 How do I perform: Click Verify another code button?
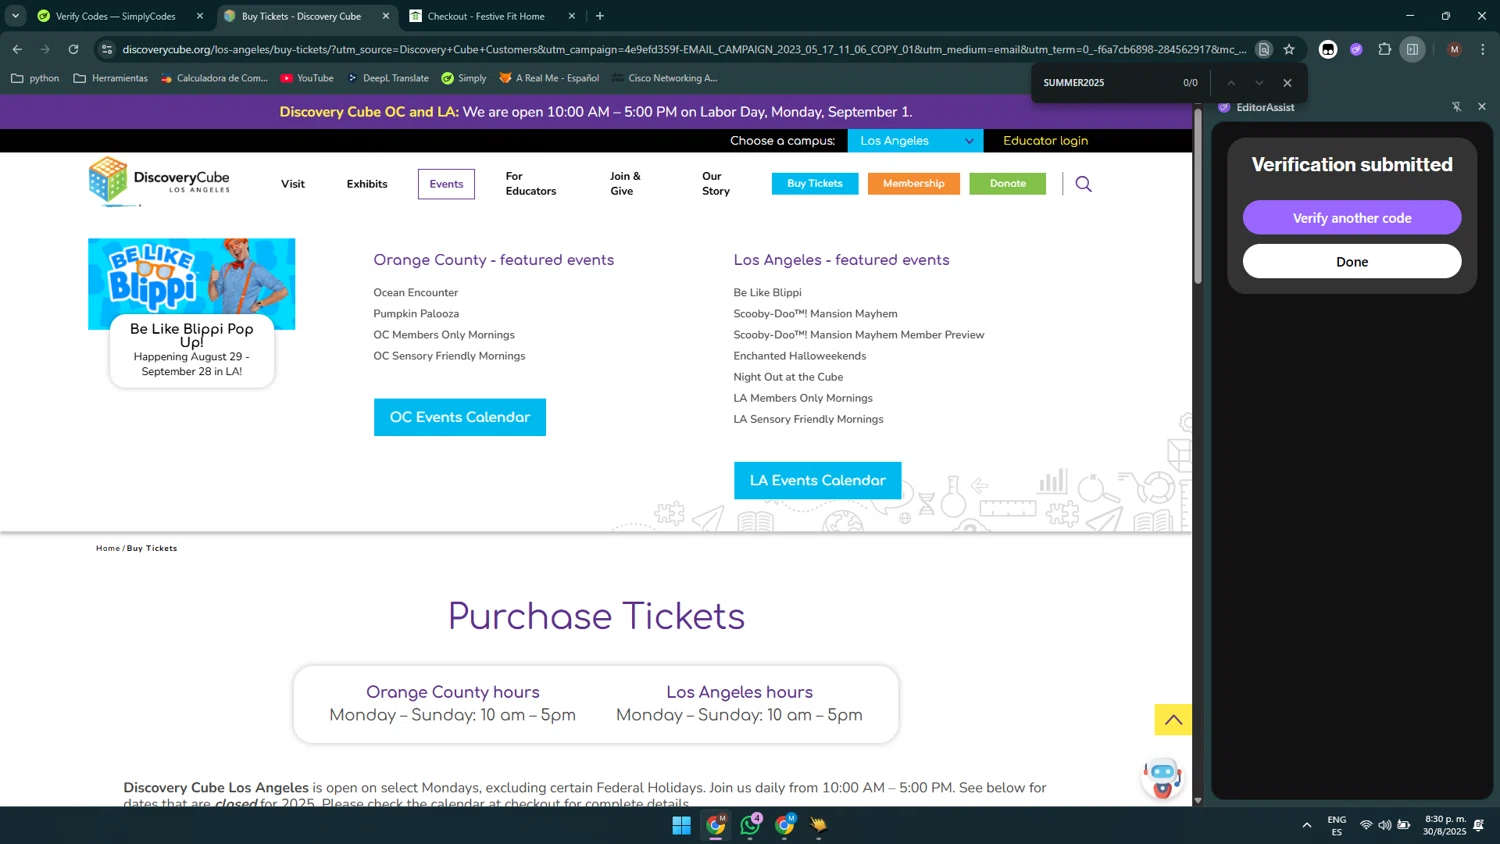(1352, 218)
